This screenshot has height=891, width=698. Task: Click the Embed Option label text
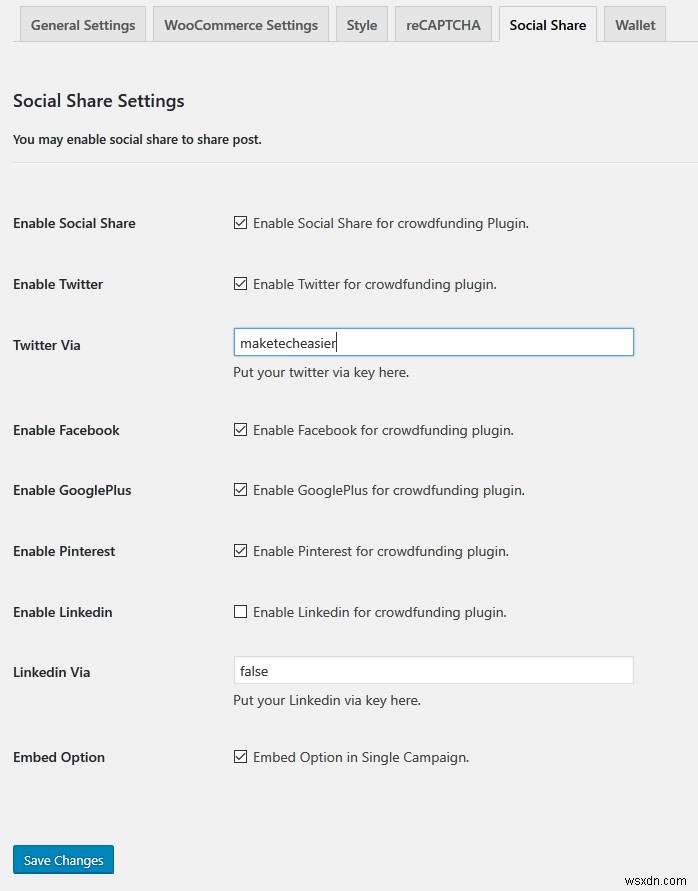(58, 757)
